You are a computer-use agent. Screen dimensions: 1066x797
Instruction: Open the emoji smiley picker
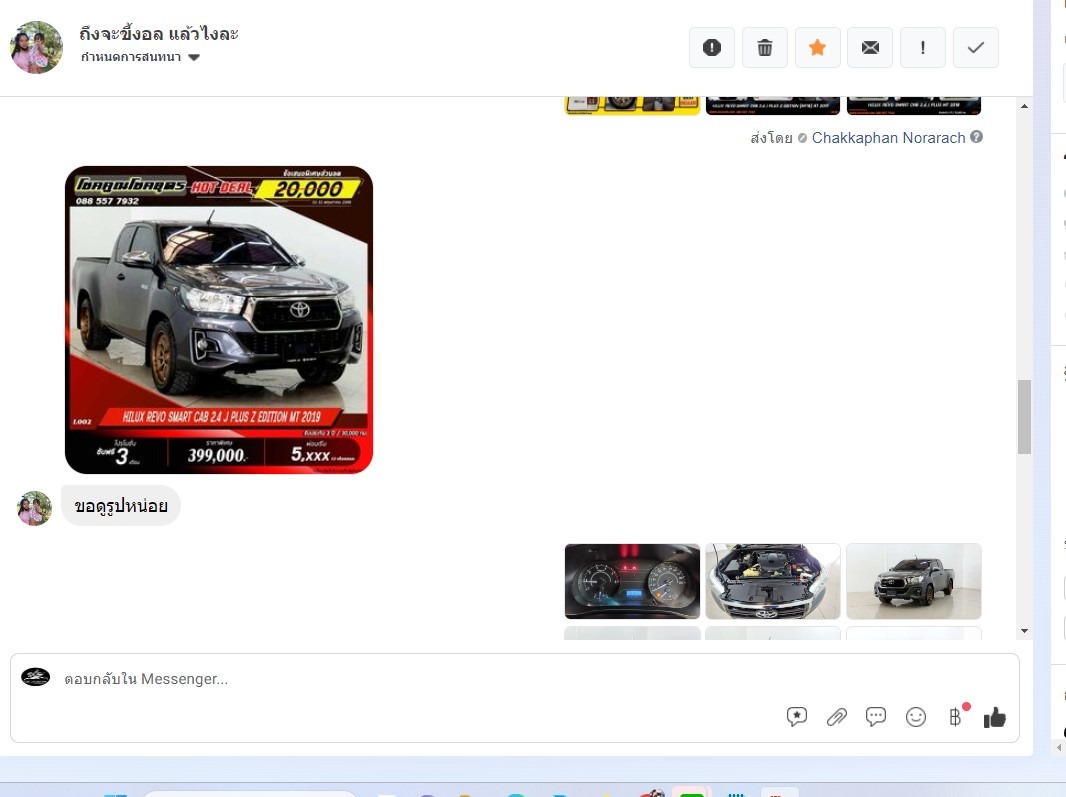click(x=916, y=717)
